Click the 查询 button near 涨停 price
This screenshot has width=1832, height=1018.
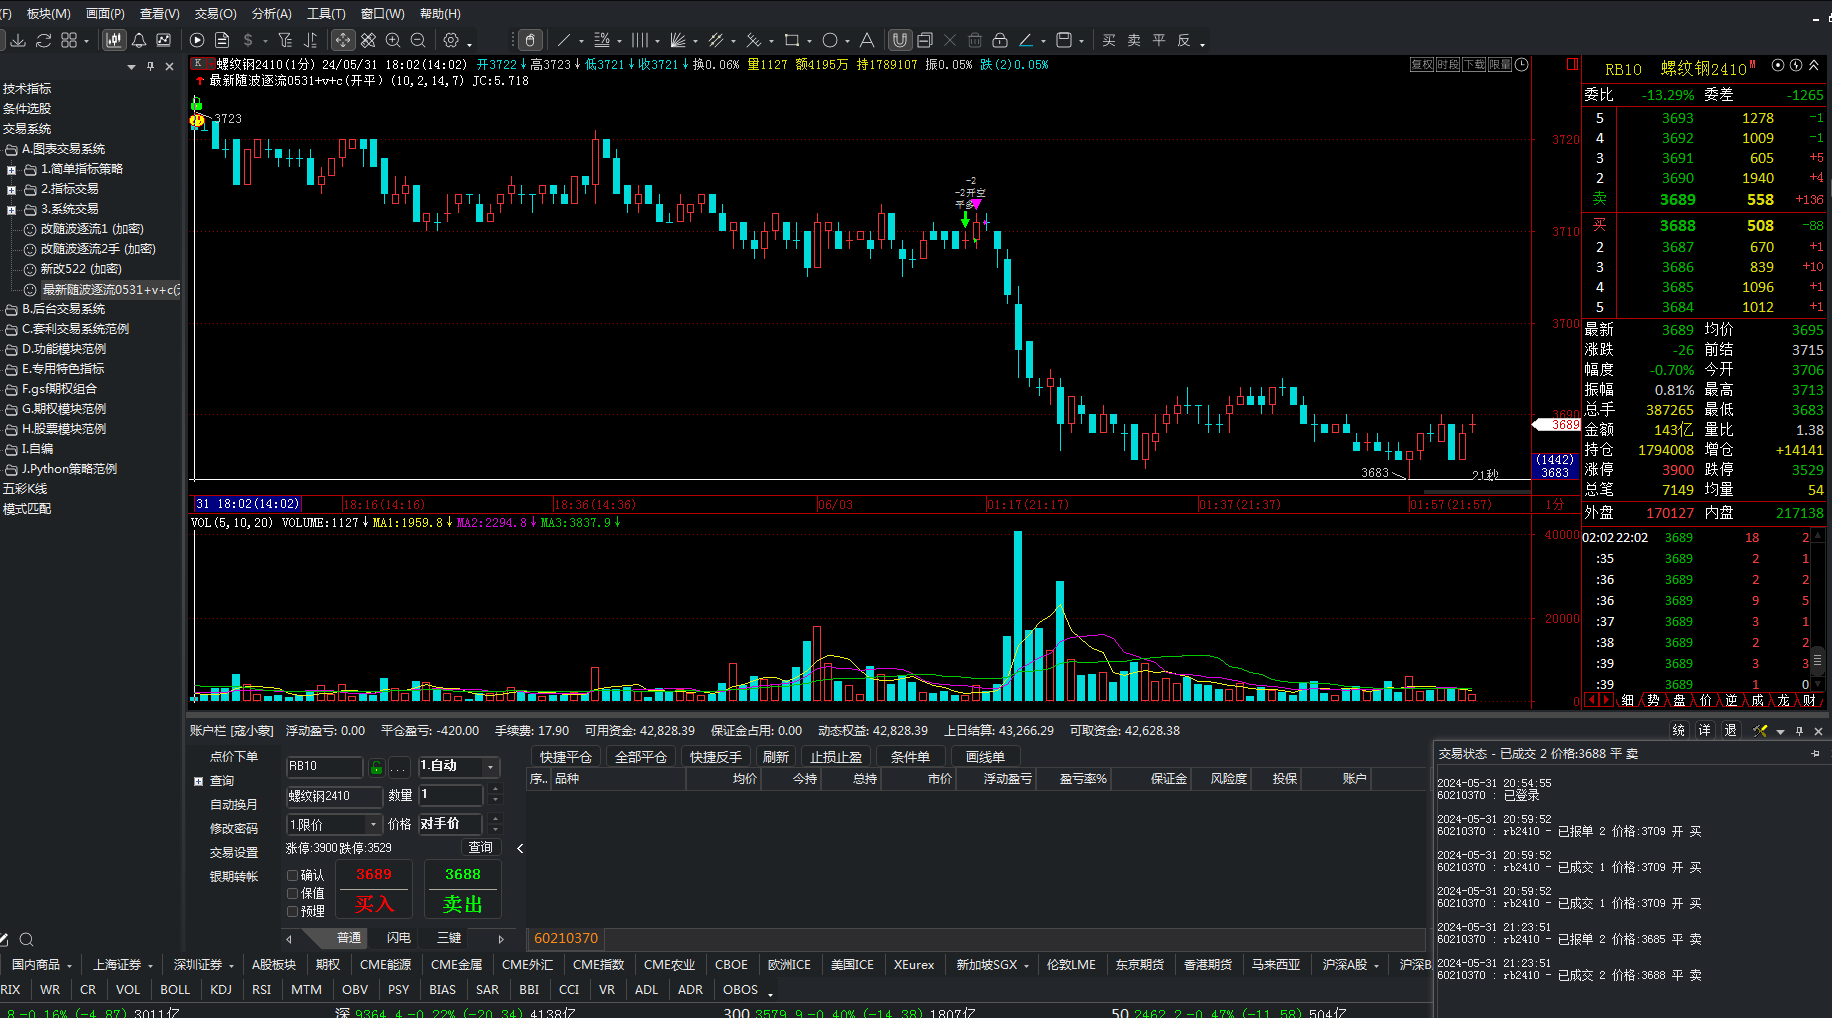(481, 847)
